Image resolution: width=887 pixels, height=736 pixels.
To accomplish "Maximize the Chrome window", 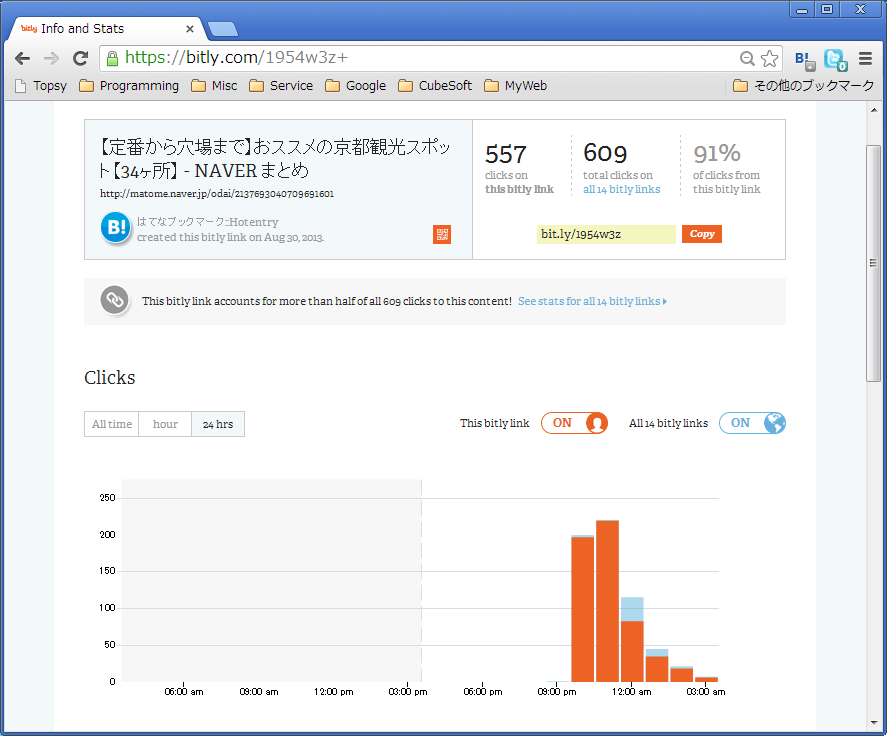I will (x=827, y=10).
